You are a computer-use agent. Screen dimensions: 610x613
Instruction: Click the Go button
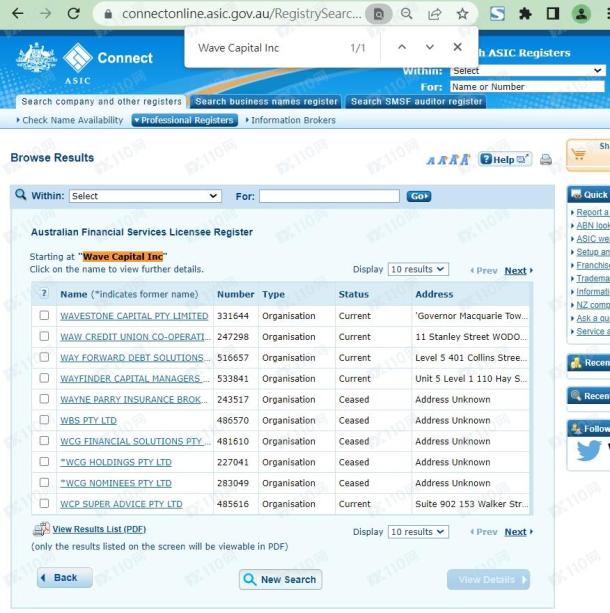[419, 196]
